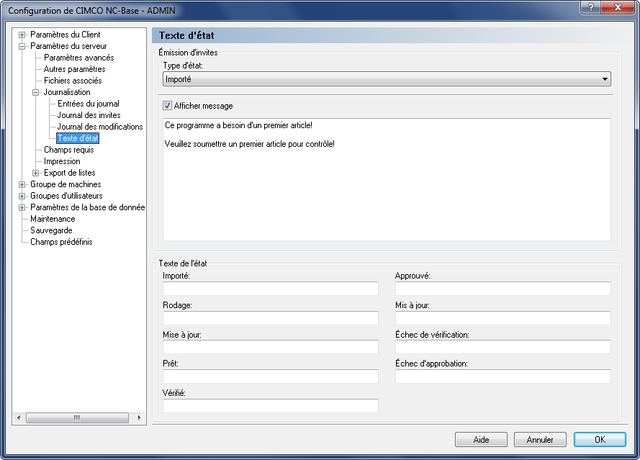
Task: Click the tree scrollbar left arrow
Action: tap(19, 418)
